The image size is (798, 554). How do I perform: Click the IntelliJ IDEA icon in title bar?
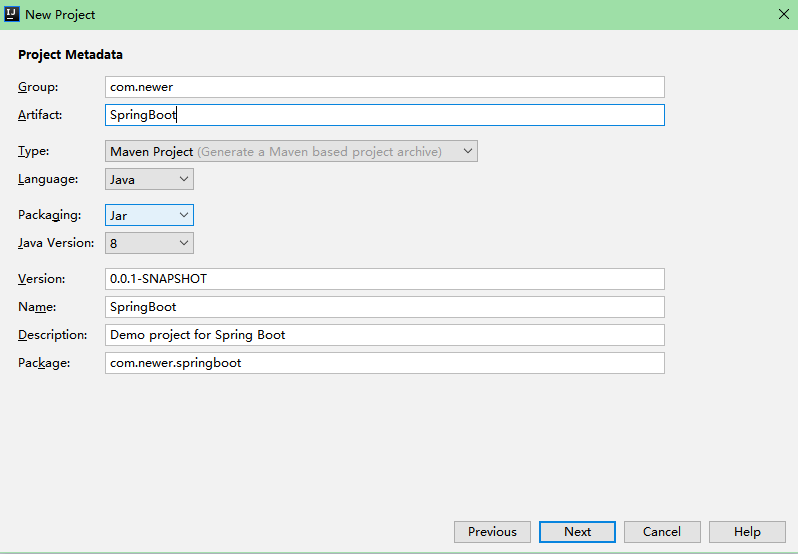11,14
